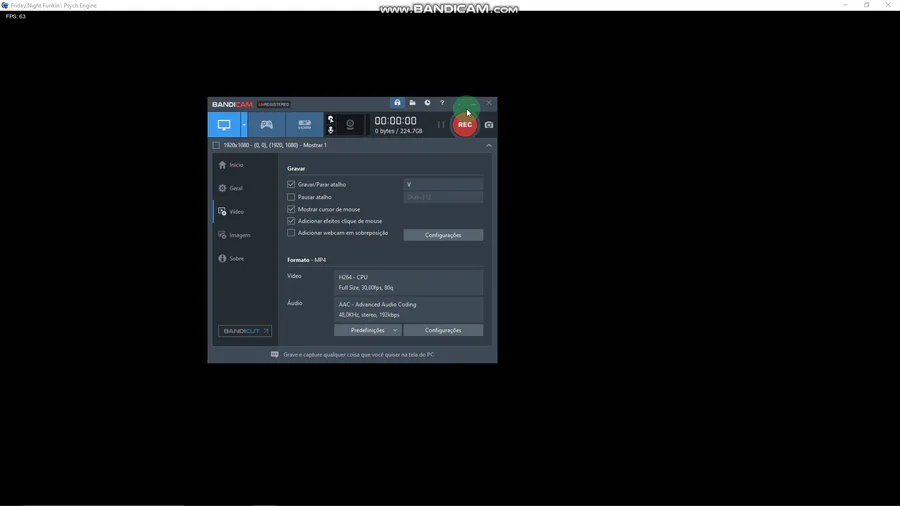Open the Sobre tab
This screenshot has width=900, height=506.
tap(246, 259)
